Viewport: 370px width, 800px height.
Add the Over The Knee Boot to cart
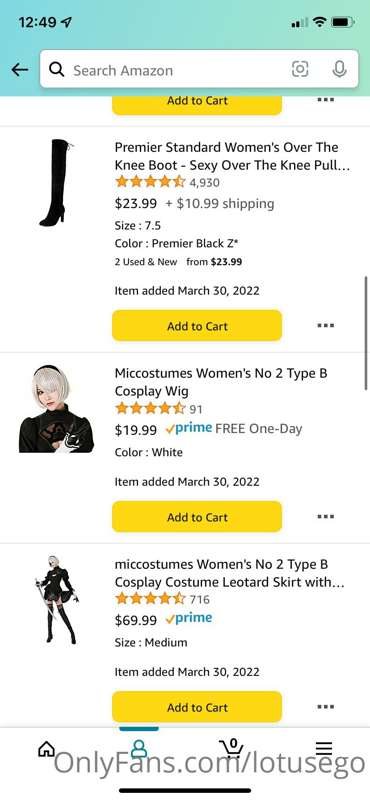point(197,326)
